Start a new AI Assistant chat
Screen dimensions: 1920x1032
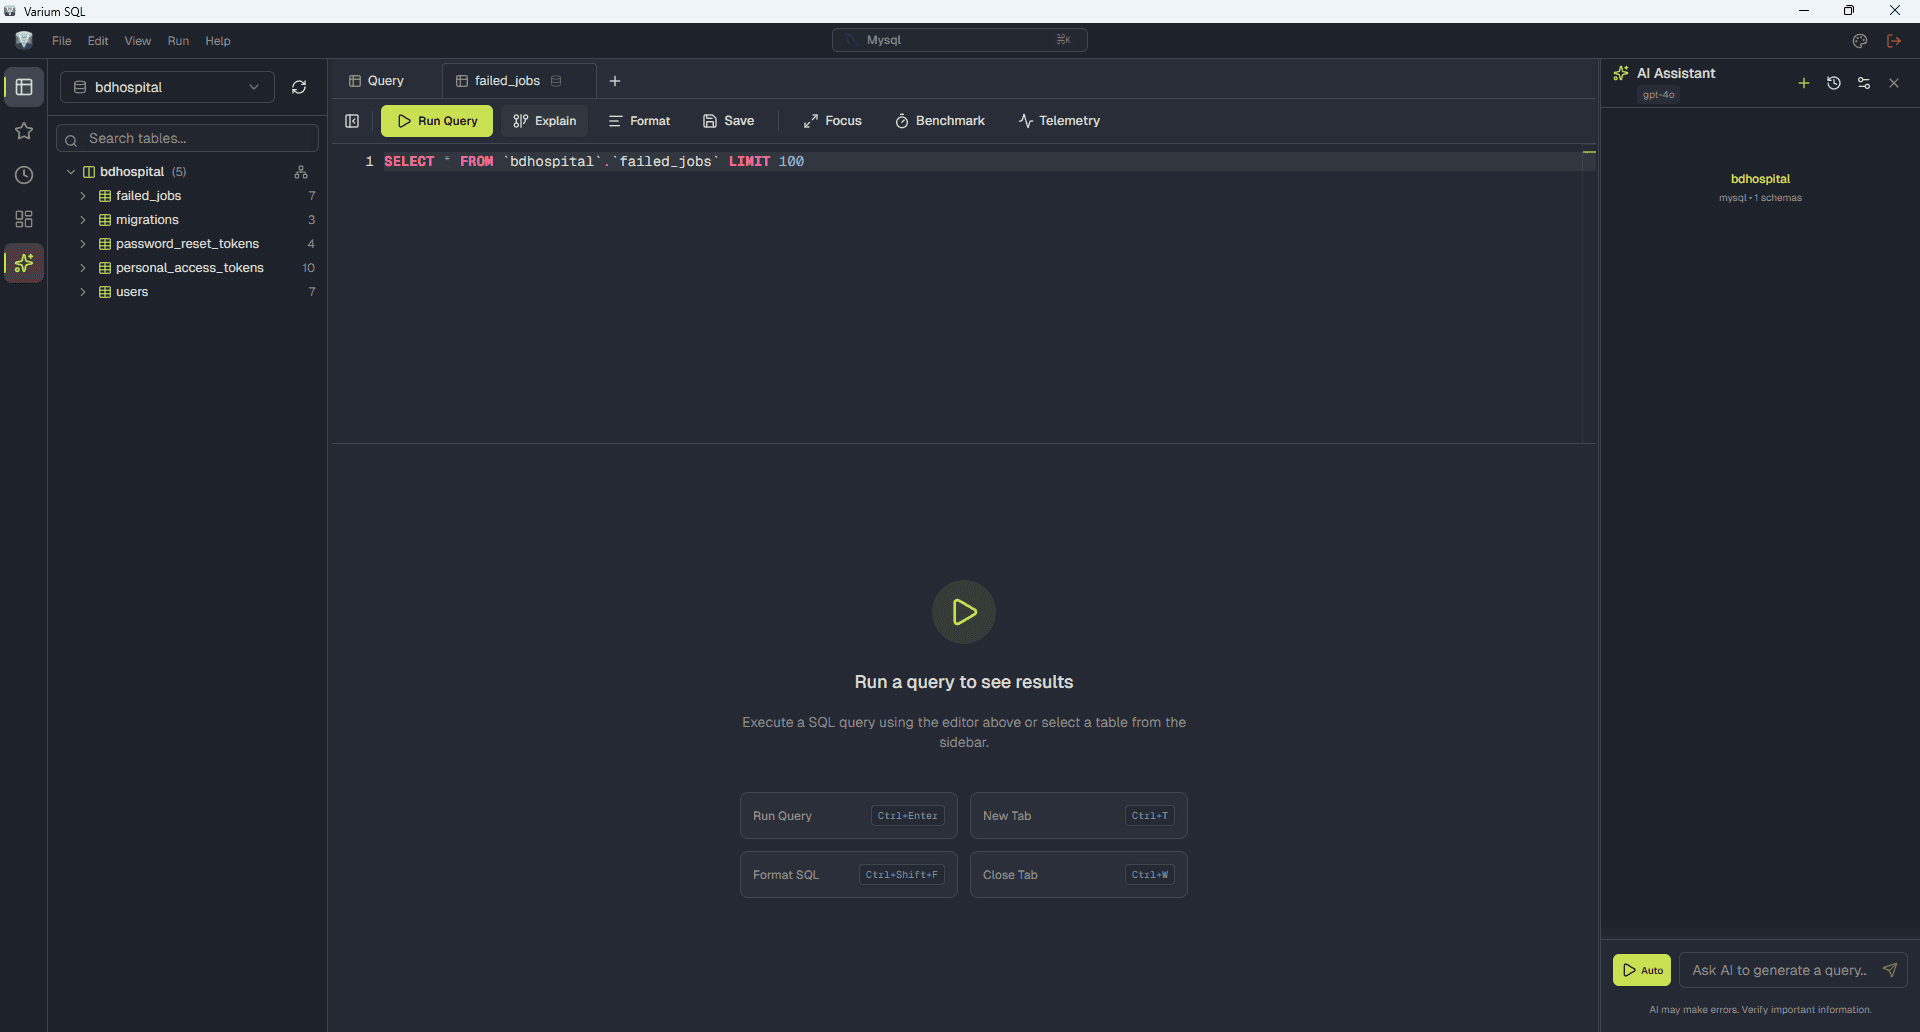(x=1804, y=83)
